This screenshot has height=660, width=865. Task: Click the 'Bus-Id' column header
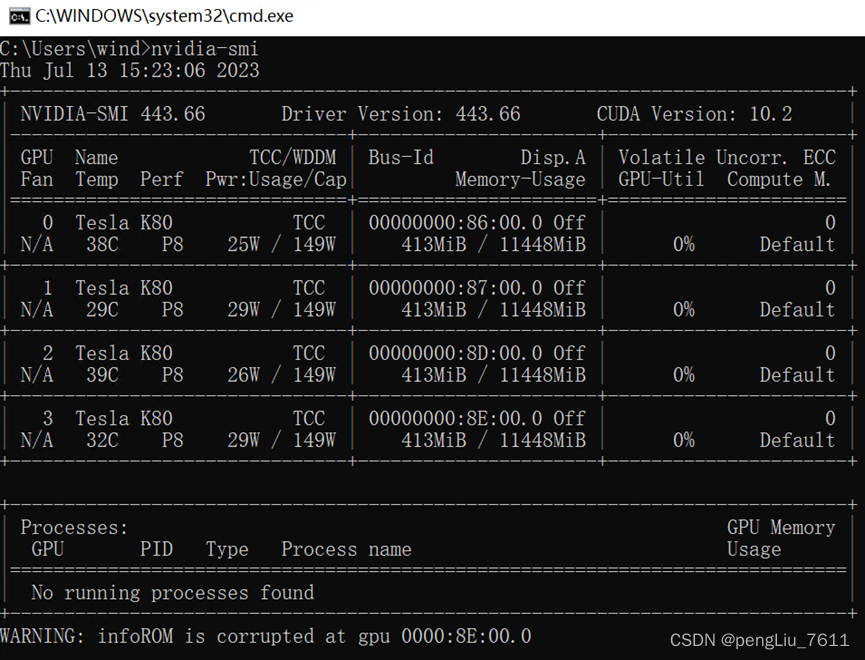(x=401, y=158)
